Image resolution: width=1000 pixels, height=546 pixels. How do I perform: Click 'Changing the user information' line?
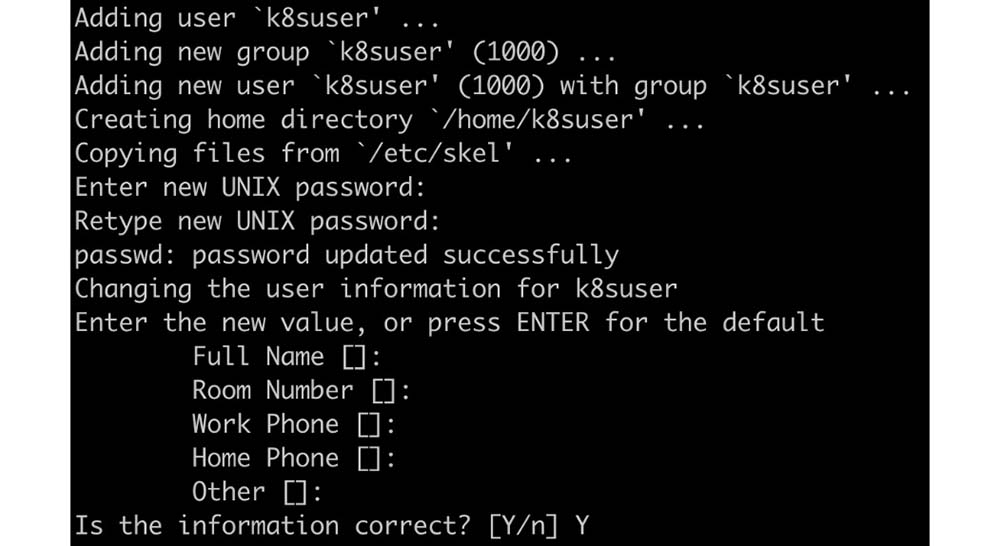point(376,289)
